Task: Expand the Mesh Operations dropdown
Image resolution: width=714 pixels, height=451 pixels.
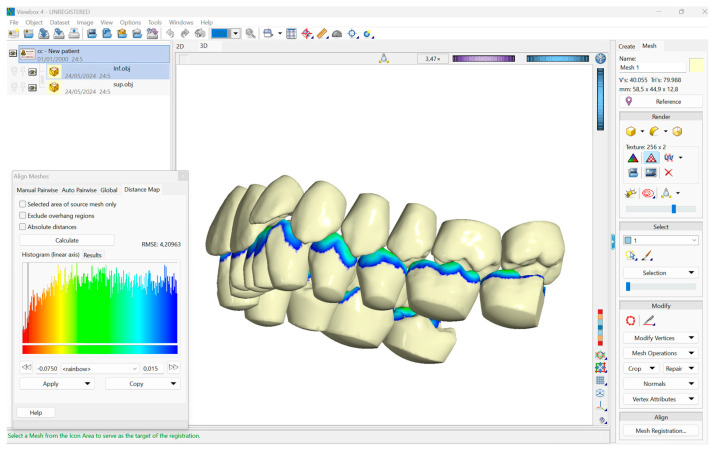Action: coord(660,353)
